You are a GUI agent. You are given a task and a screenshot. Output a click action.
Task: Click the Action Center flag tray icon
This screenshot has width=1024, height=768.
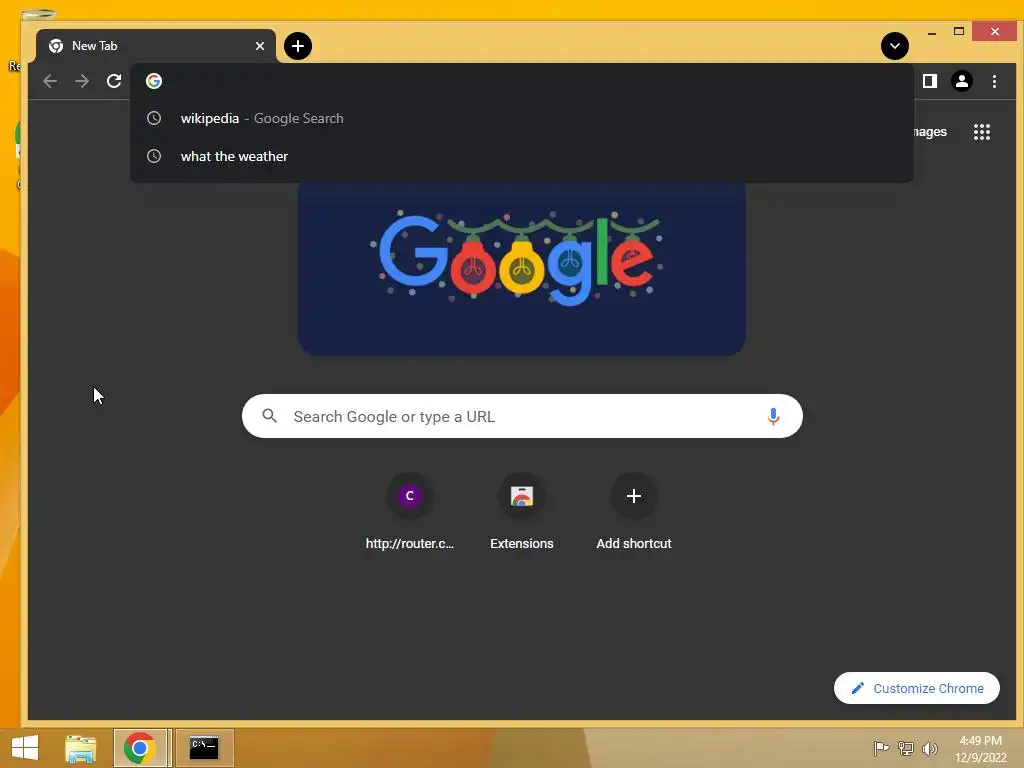[881, 748]
